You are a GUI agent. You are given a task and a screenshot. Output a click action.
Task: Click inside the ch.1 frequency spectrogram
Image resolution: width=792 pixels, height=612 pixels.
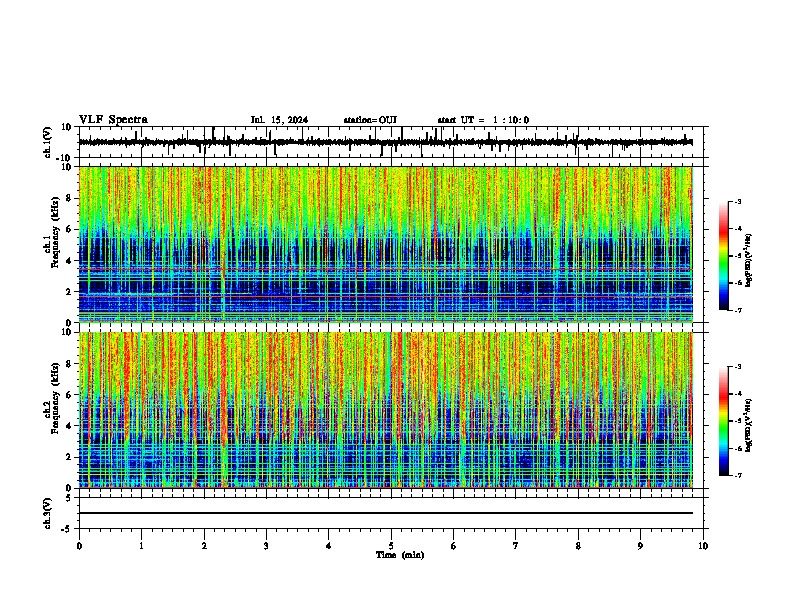pyautogui.click(x=385, y=244)
